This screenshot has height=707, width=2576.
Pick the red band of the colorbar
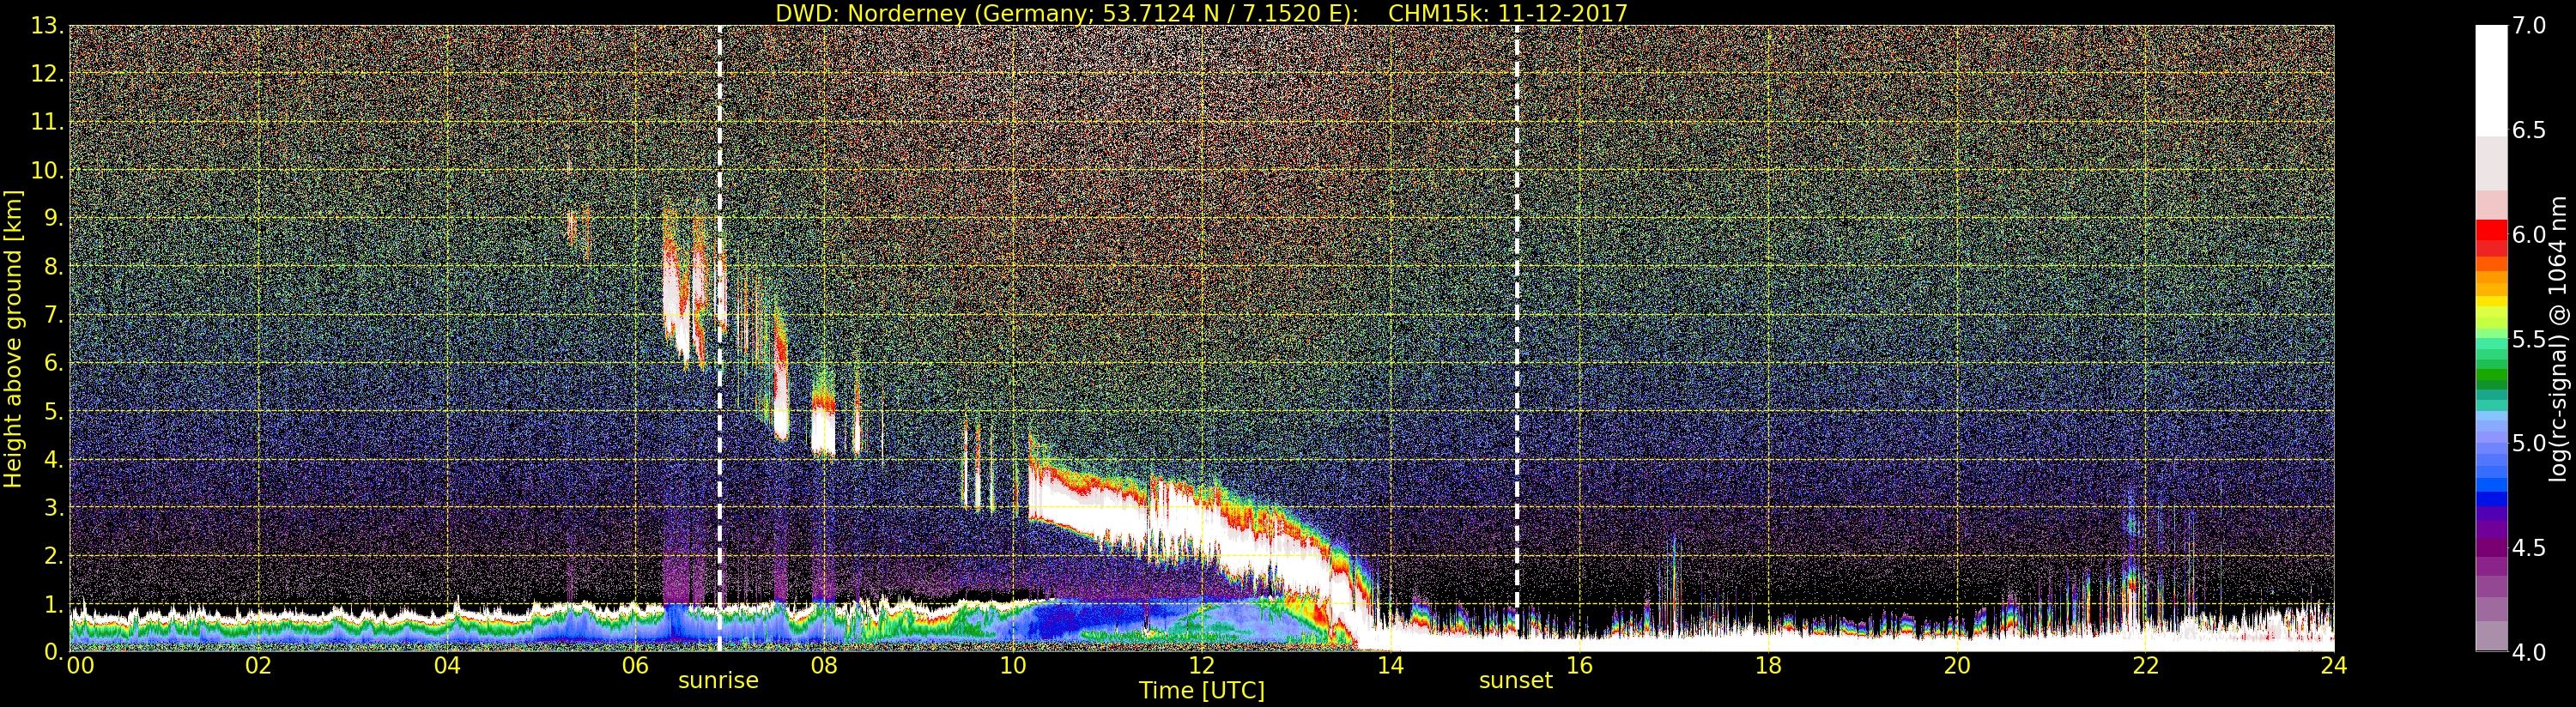tap(2491, 238)
